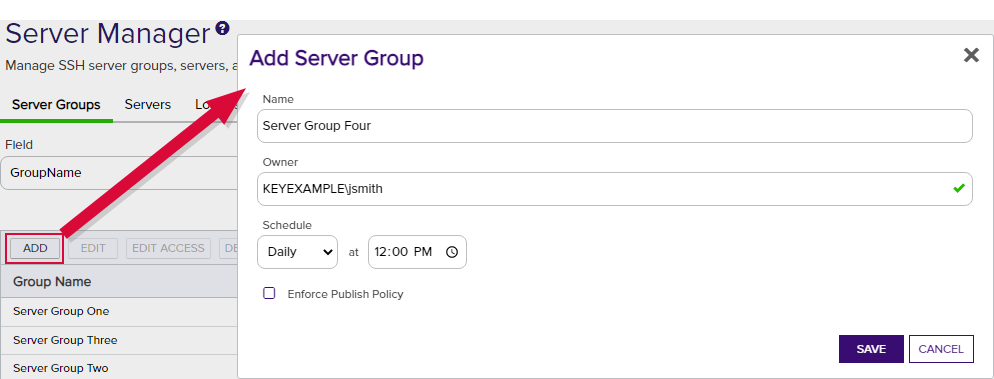The height and width of the screenshot is (379, 994).
Task: Close the Add Server Group dialog
Action: (971, 55)
